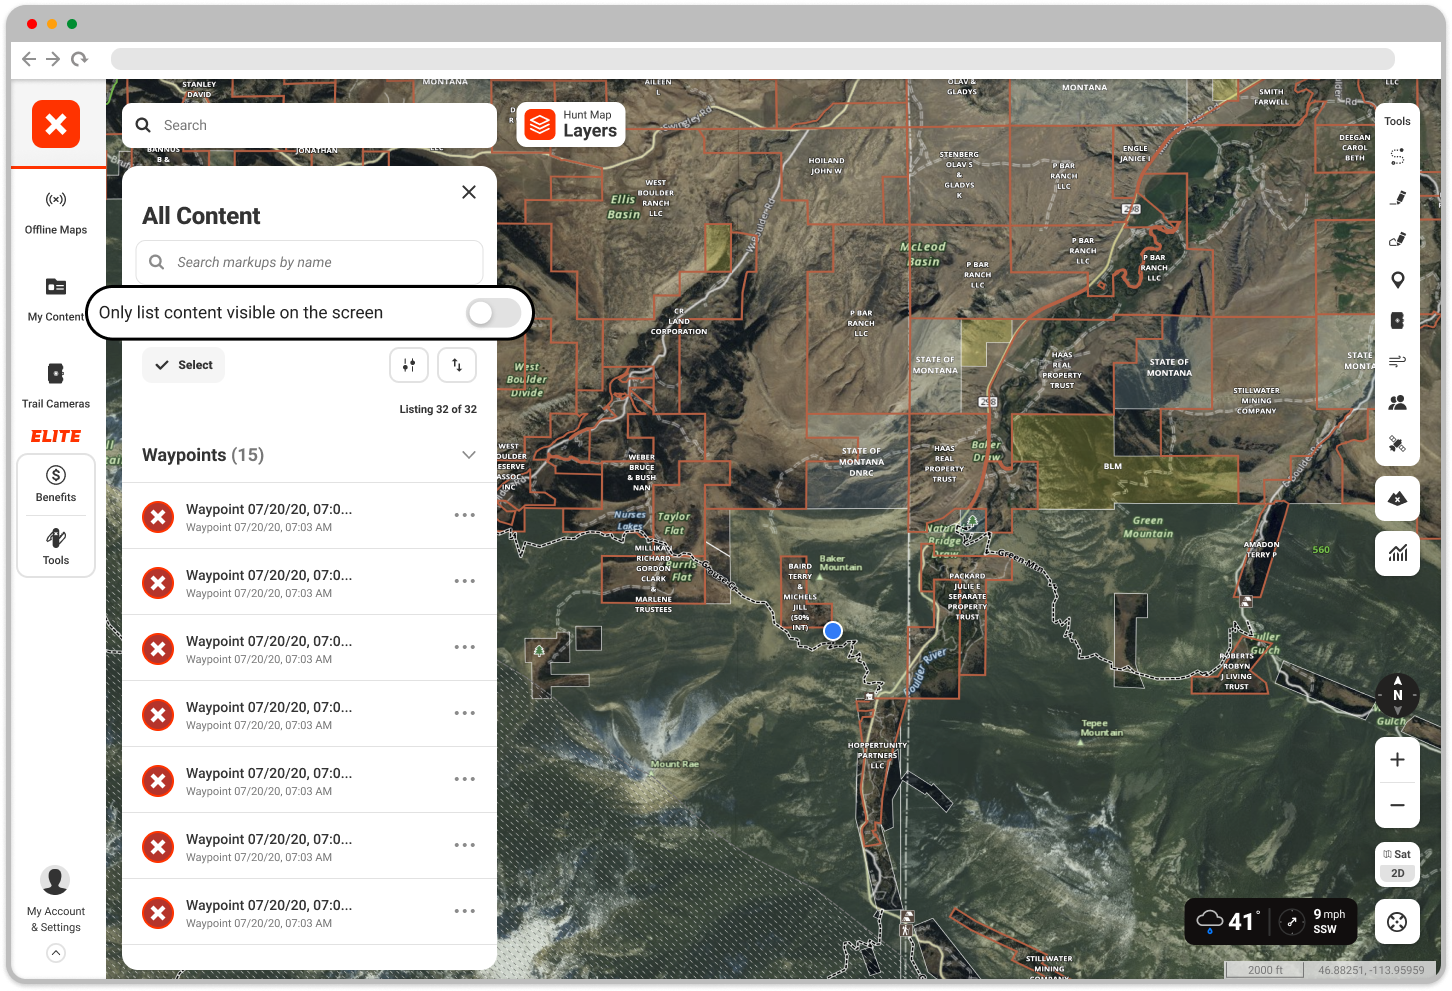The image size is (1452, 991).
Task: Go back in the browser
Action: [x=29, y=59]
